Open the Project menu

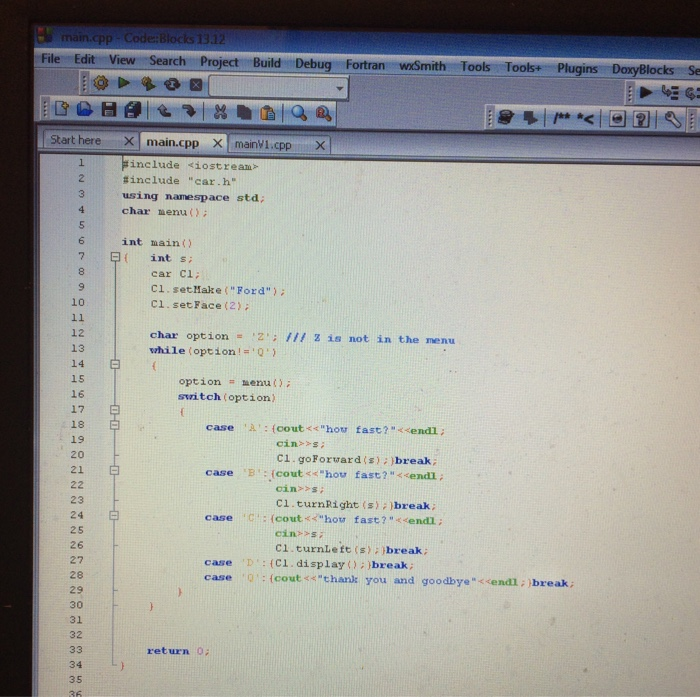point(219,62)
